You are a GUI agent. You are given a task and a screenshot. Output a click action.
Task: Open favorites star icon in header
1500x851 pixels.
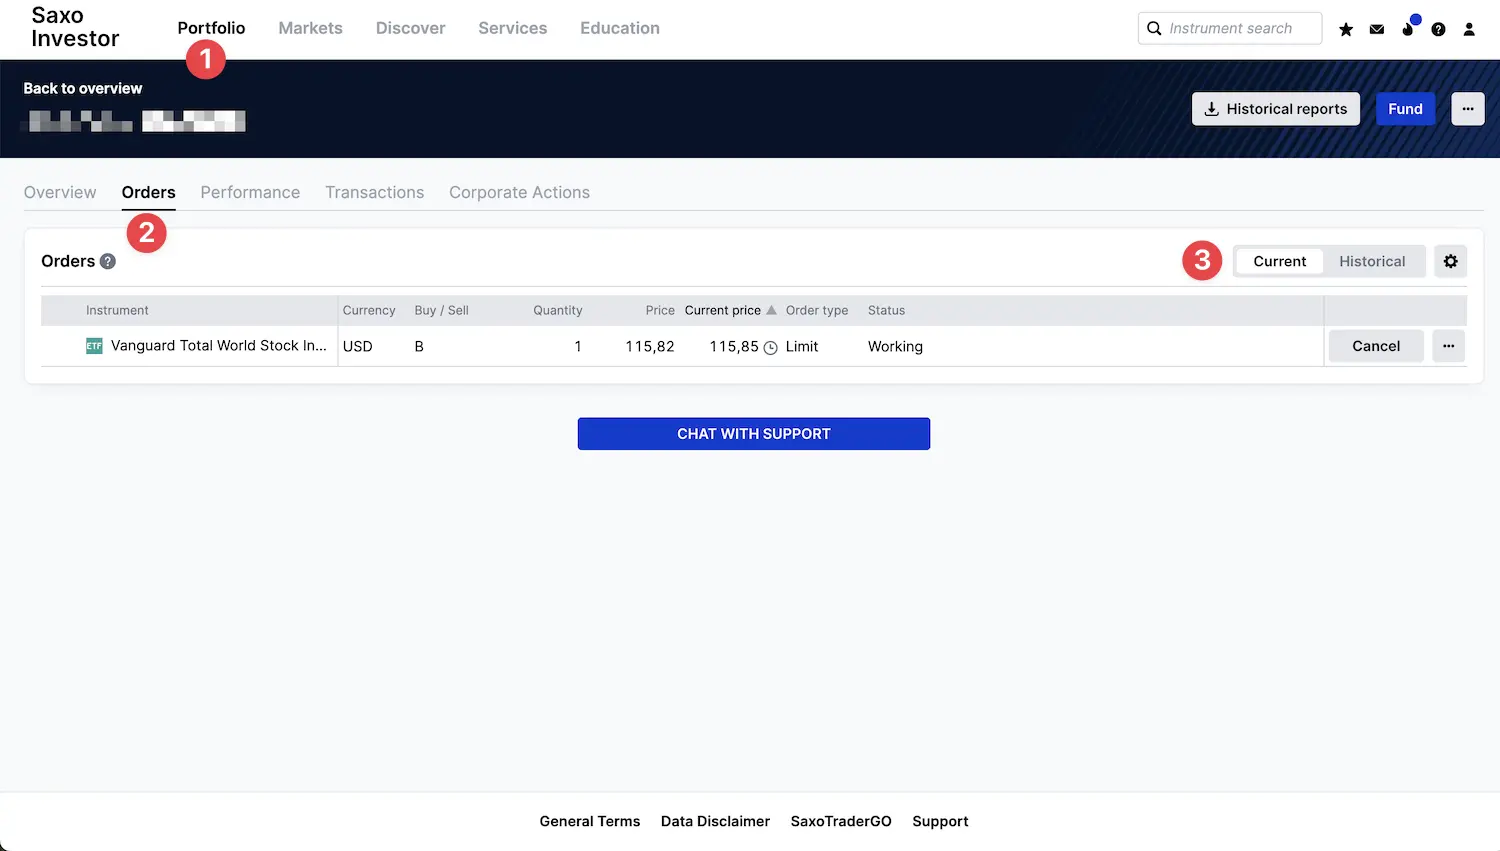[x=1346, y=29]
